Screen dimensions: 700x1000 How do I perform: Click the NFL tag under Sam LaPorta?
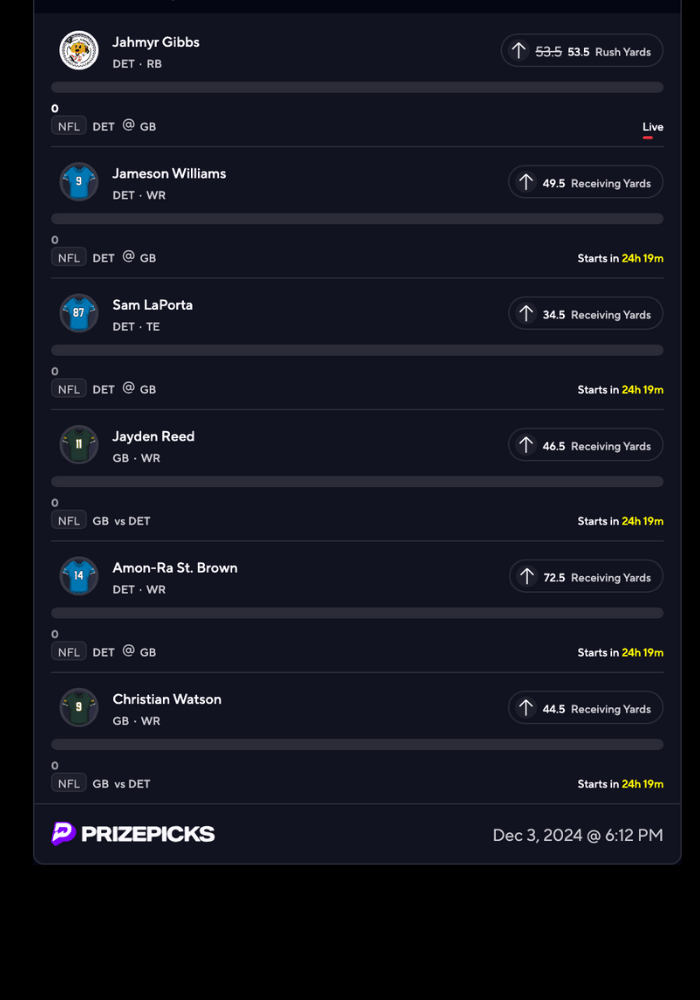[68, 389]
